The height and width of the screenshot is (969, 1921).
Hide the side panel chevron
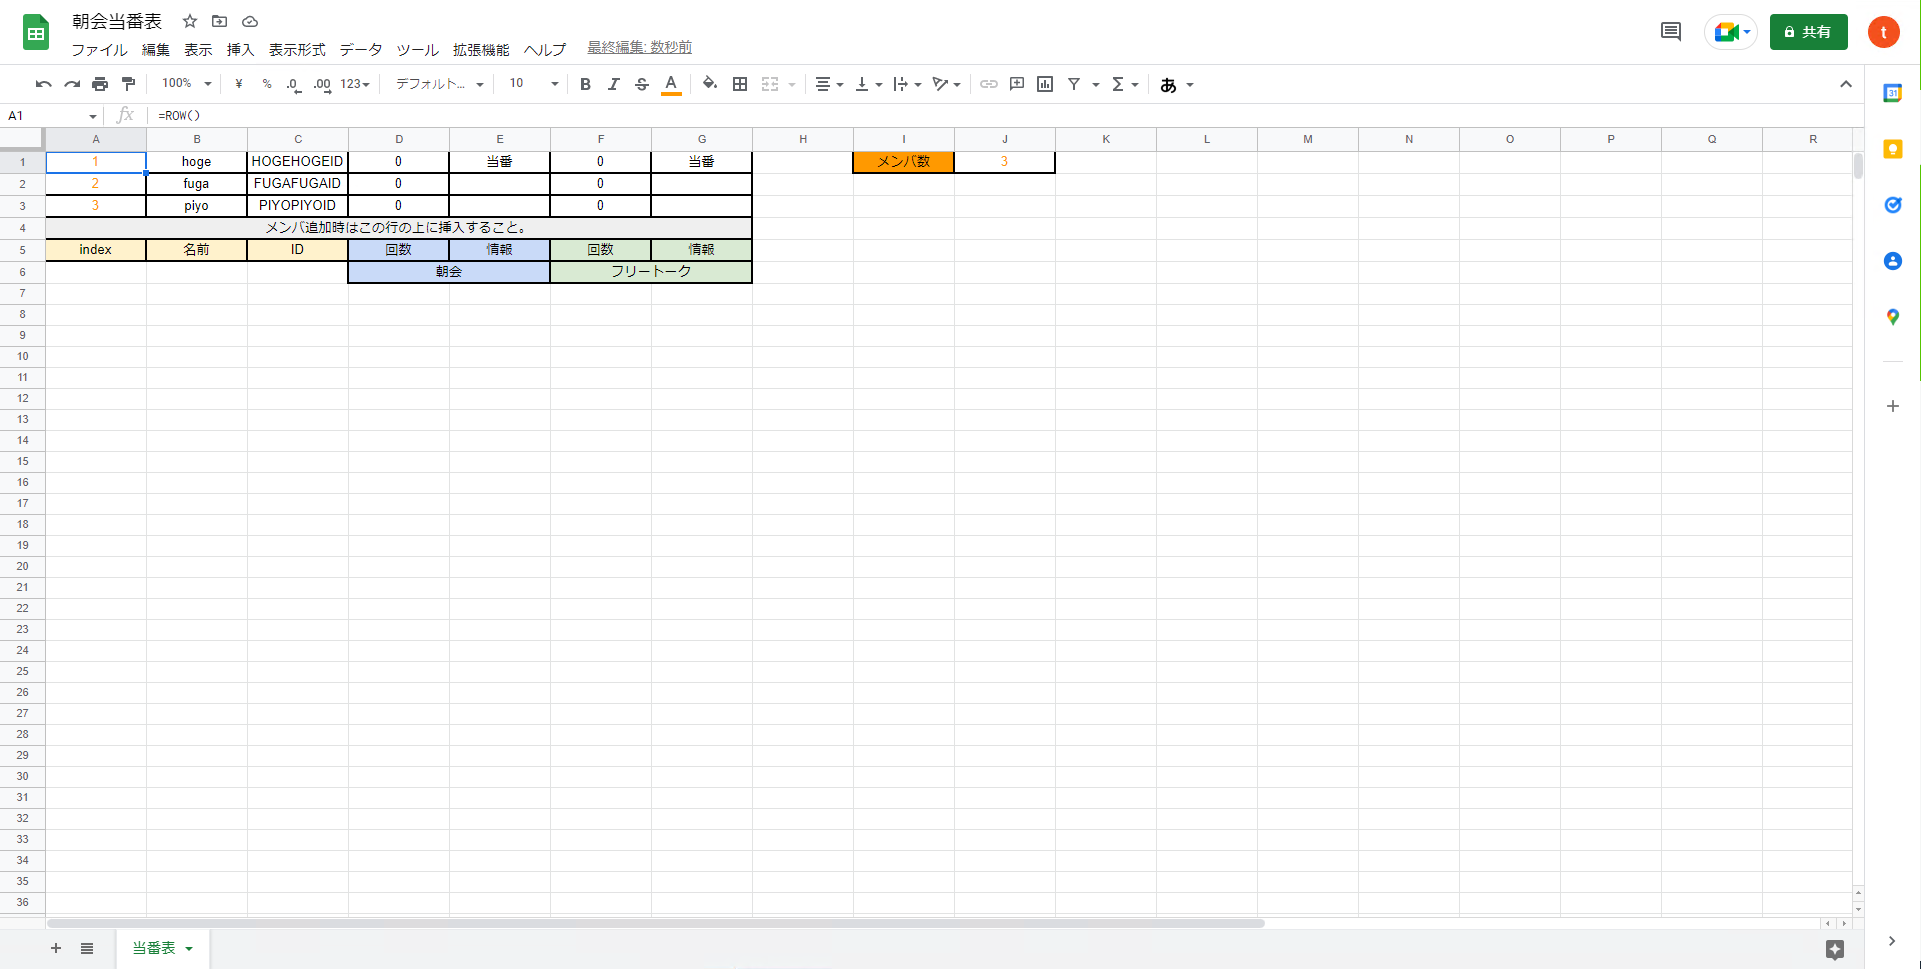point(1892,941)
